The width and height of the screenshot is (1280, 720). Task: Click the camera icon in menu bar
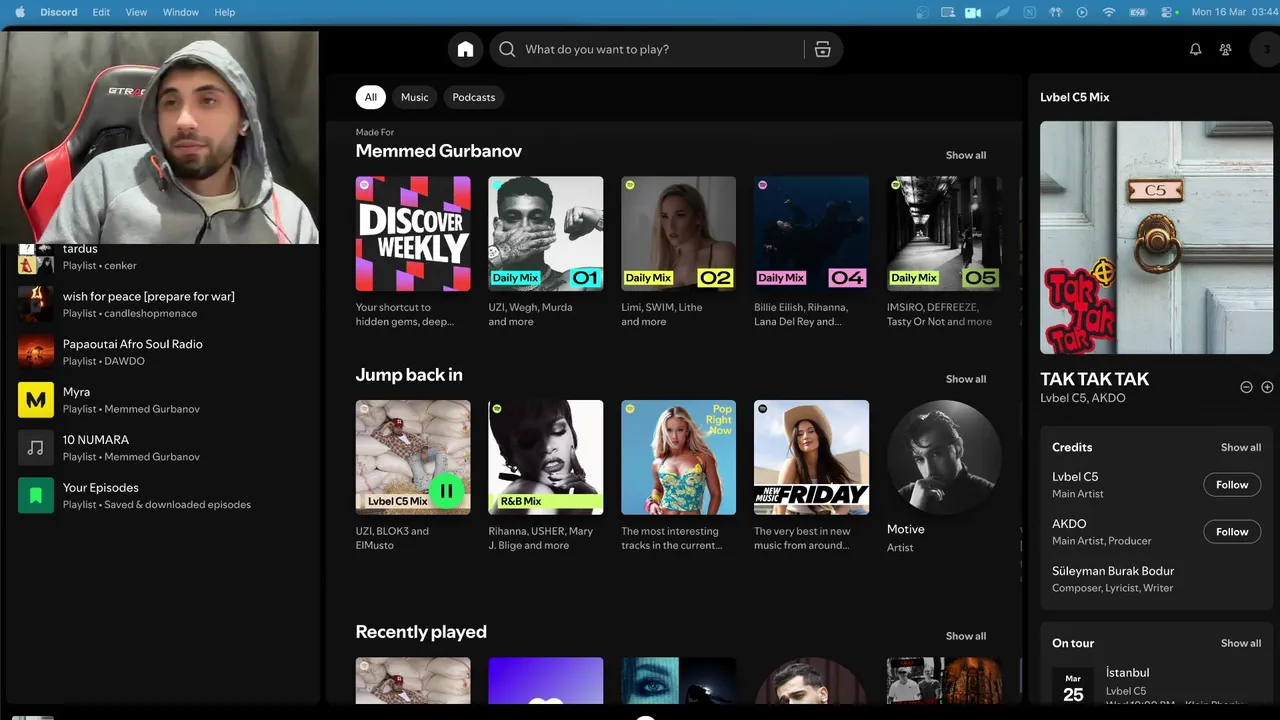pyautogui.click(x=973, y=12)
